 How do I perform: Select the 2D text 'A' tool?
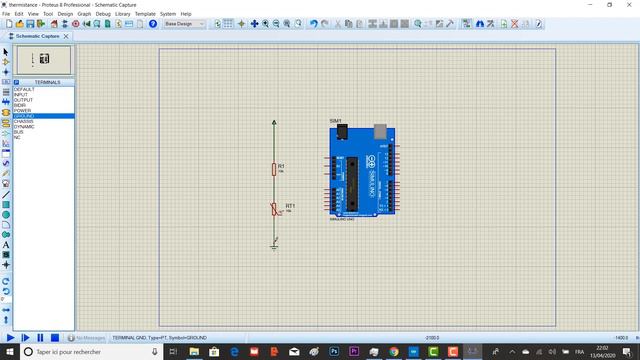click(x=6, y=245)
